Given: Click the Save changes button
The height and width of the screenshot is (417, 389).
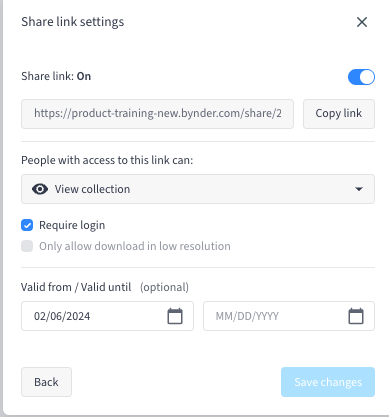Looking at the screenshot, I should 328,382.
